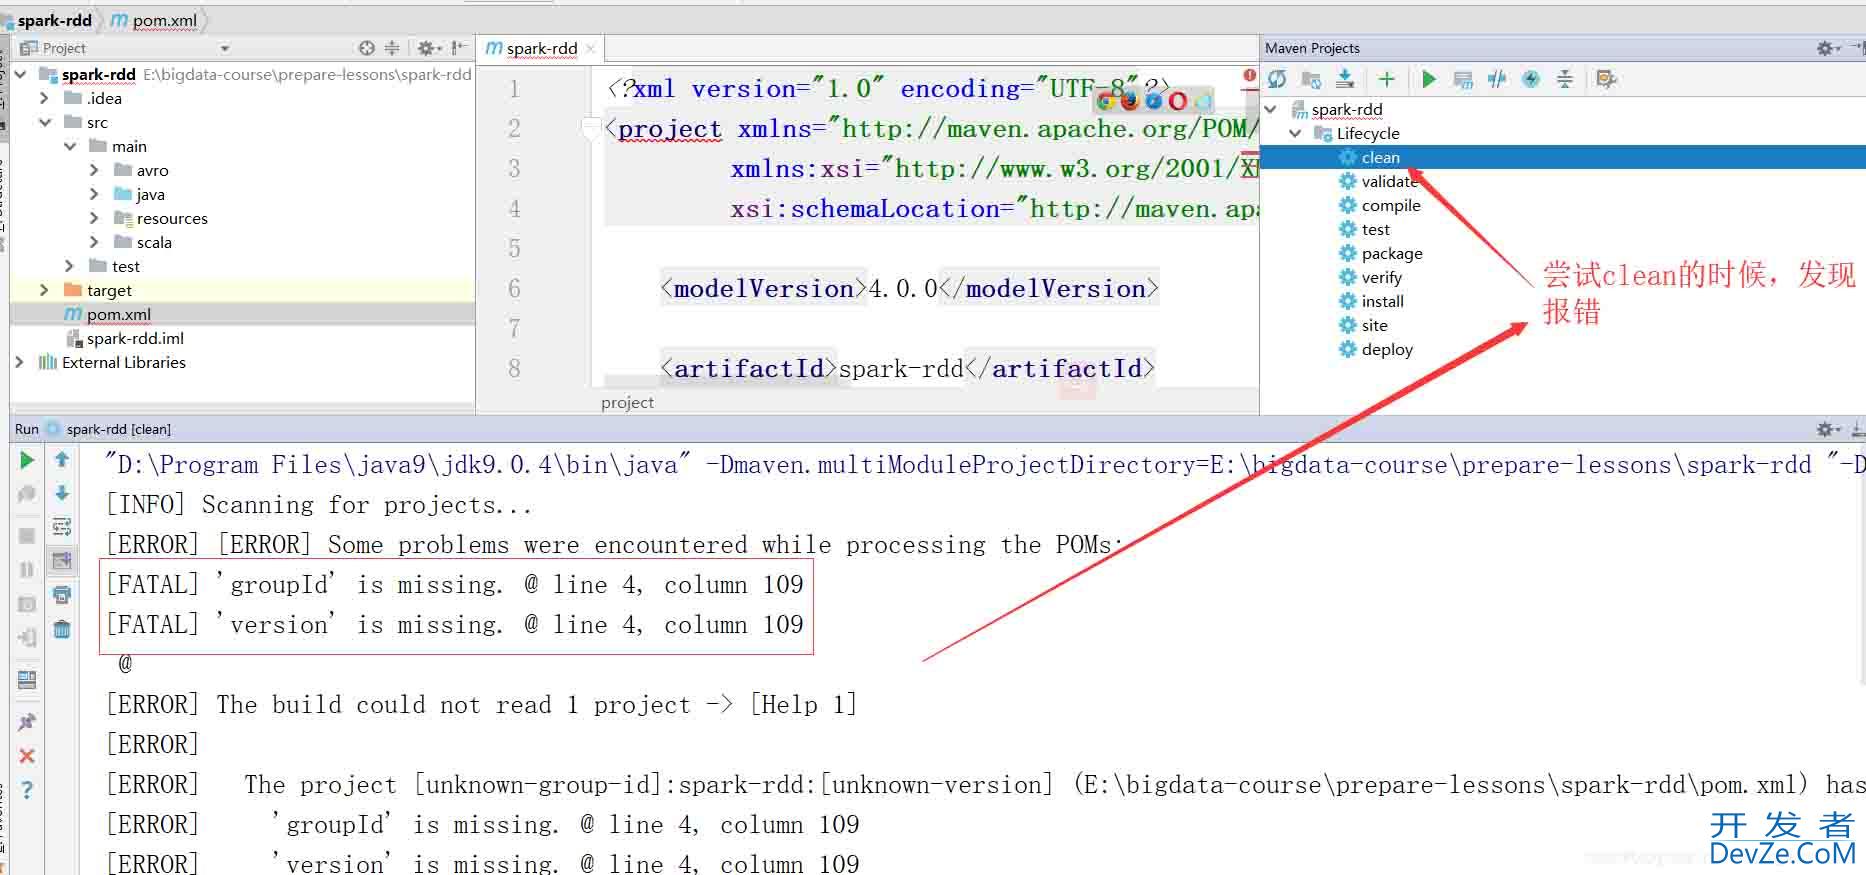This screenshot has width=1866, height=875.
Task: Click Restore Layout icon in Run panel
Action: click(x=27, y=680)
